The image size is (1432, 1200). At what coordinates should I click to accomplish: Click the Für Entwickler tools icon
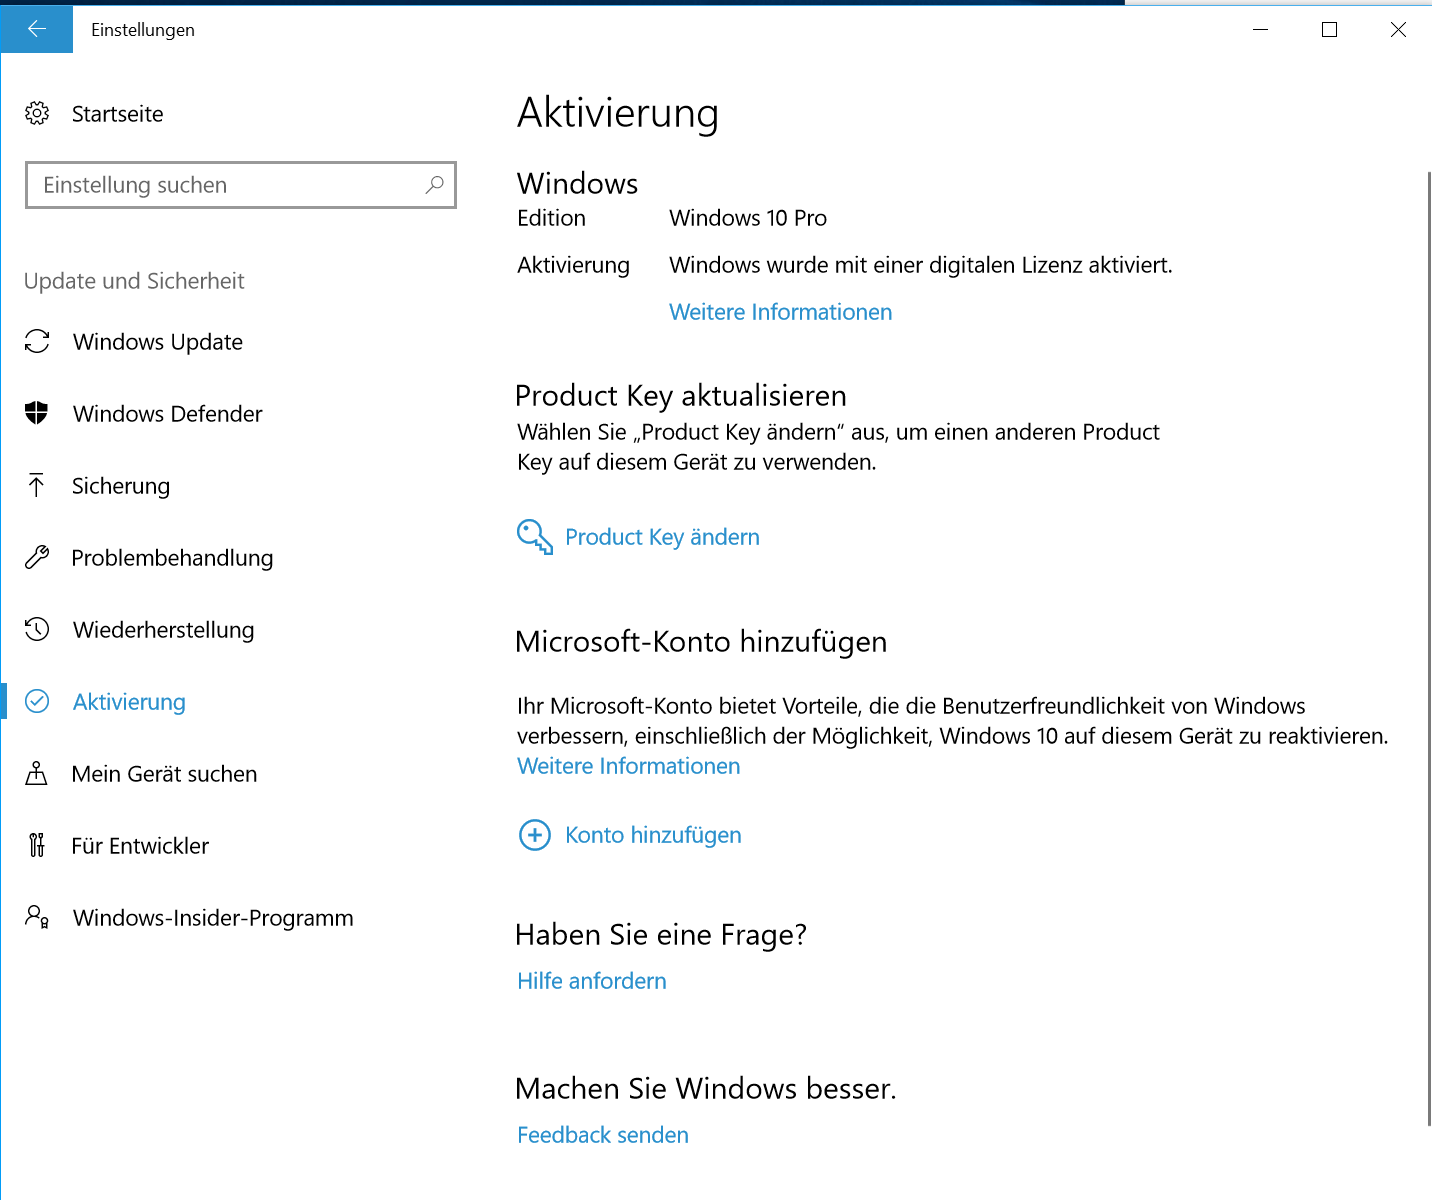tap(37, 845)
